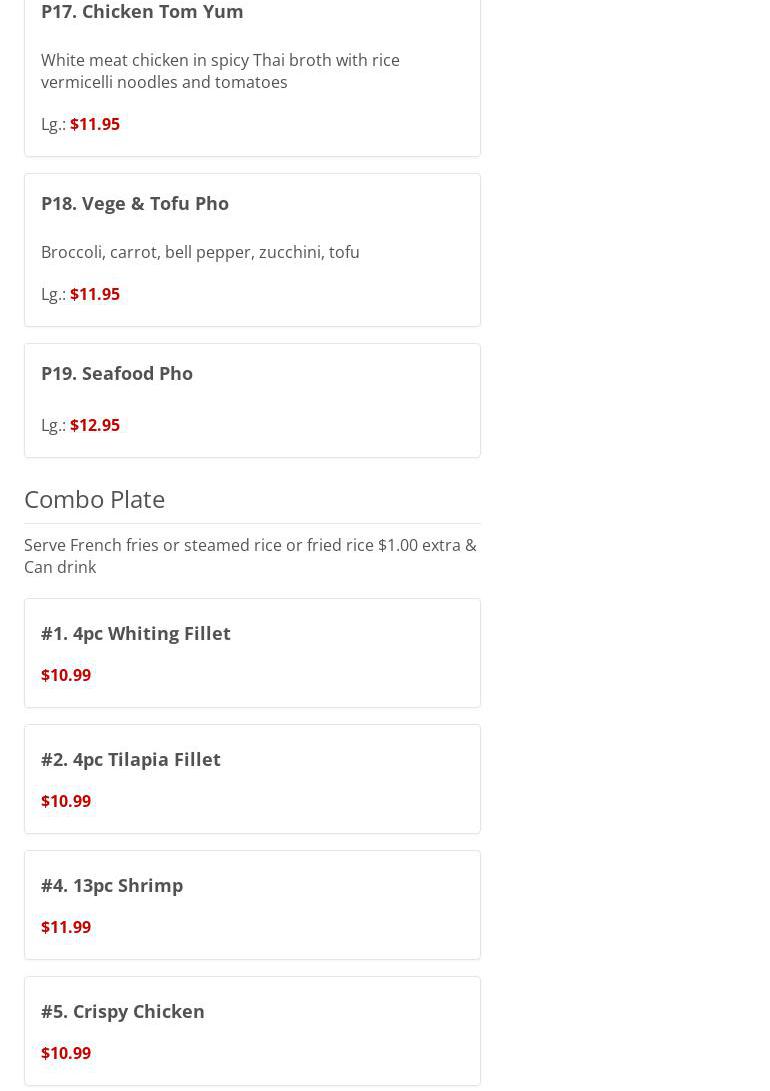Click the Broccoli, carrot, bell pepper description
The height and width of the screenshot is (1091, 770).
(x=200, y=252)
